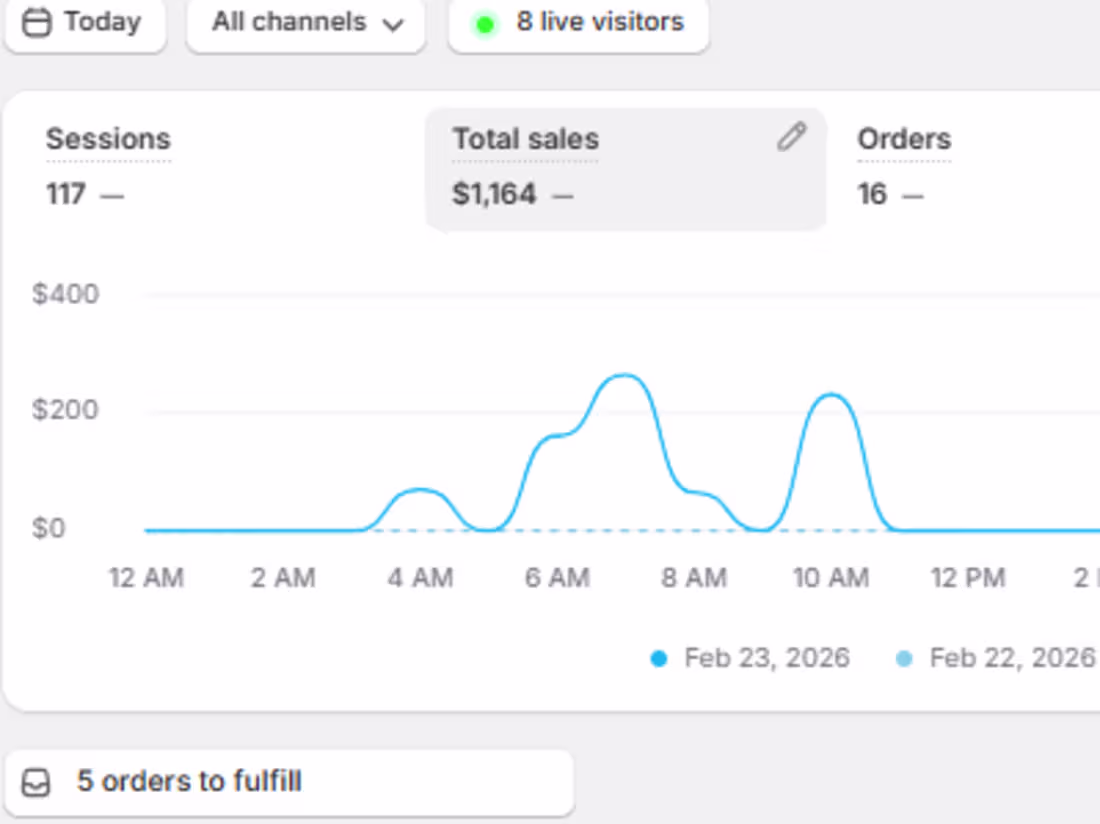Select the Sessions metric heading
The width and height of the screenshot is (1100, 824).
click(x=108, y=139)
